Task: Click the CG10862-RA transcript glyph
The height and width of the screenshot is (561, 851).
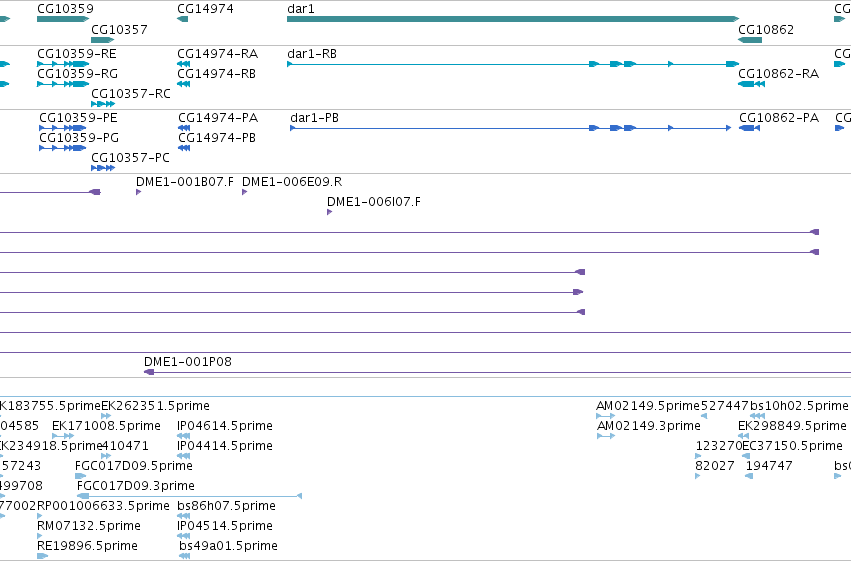Action: [x=752, y=84]
